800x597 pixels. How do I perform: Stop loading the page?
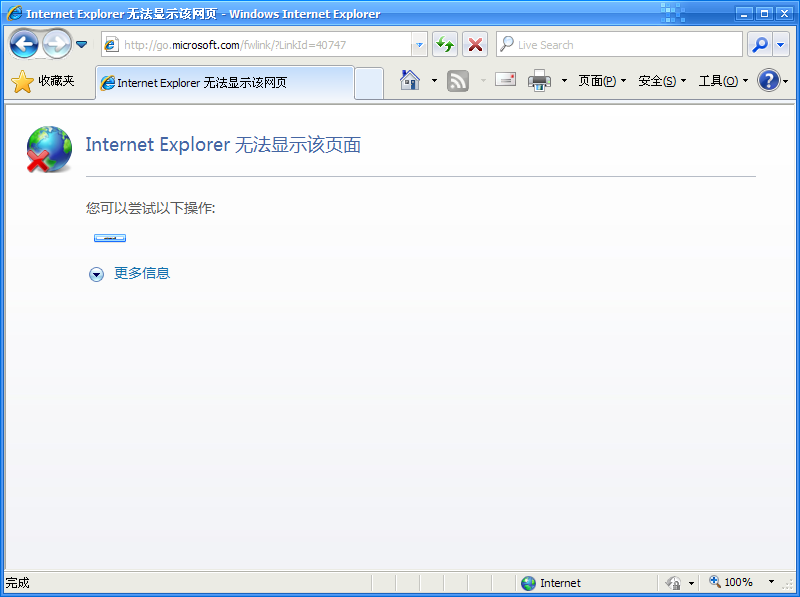click(474, 44)
